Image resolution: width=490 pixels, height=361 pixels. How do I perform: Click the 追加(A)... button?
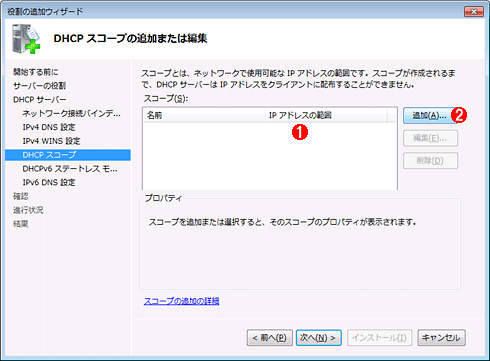click(x=430, y=116)
